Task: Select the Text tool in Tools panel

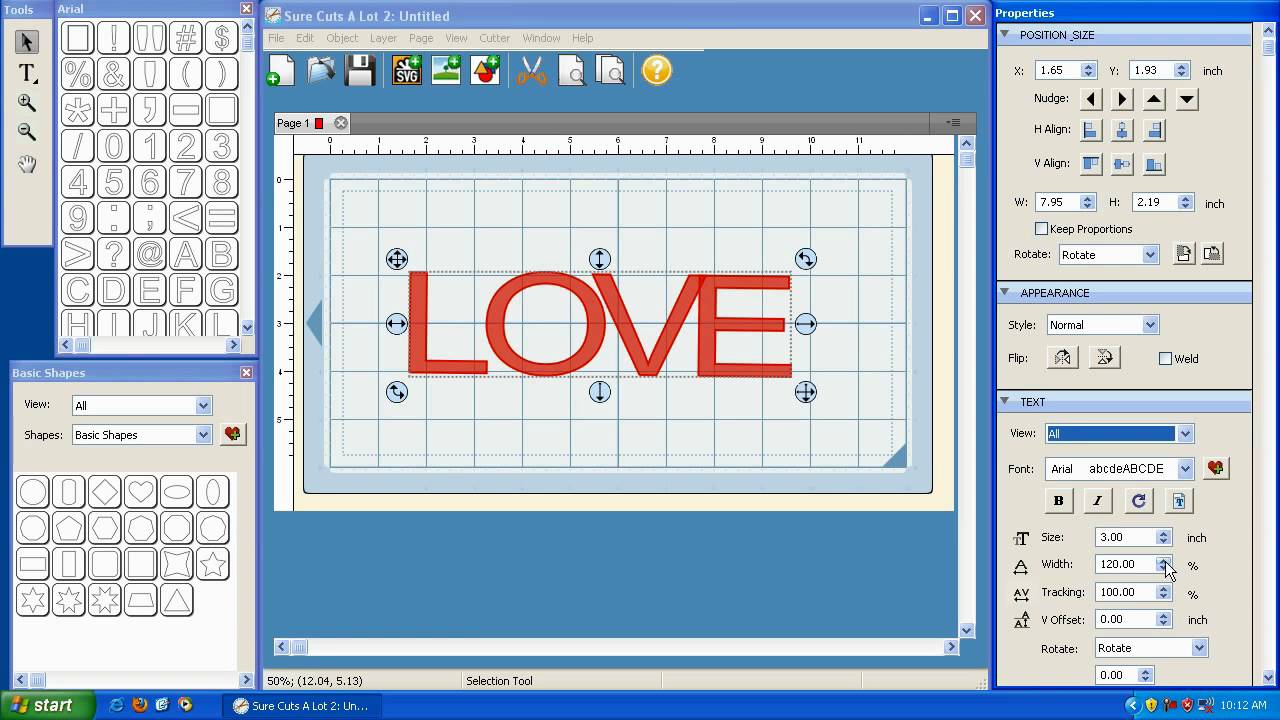Action: coord(27,72)
